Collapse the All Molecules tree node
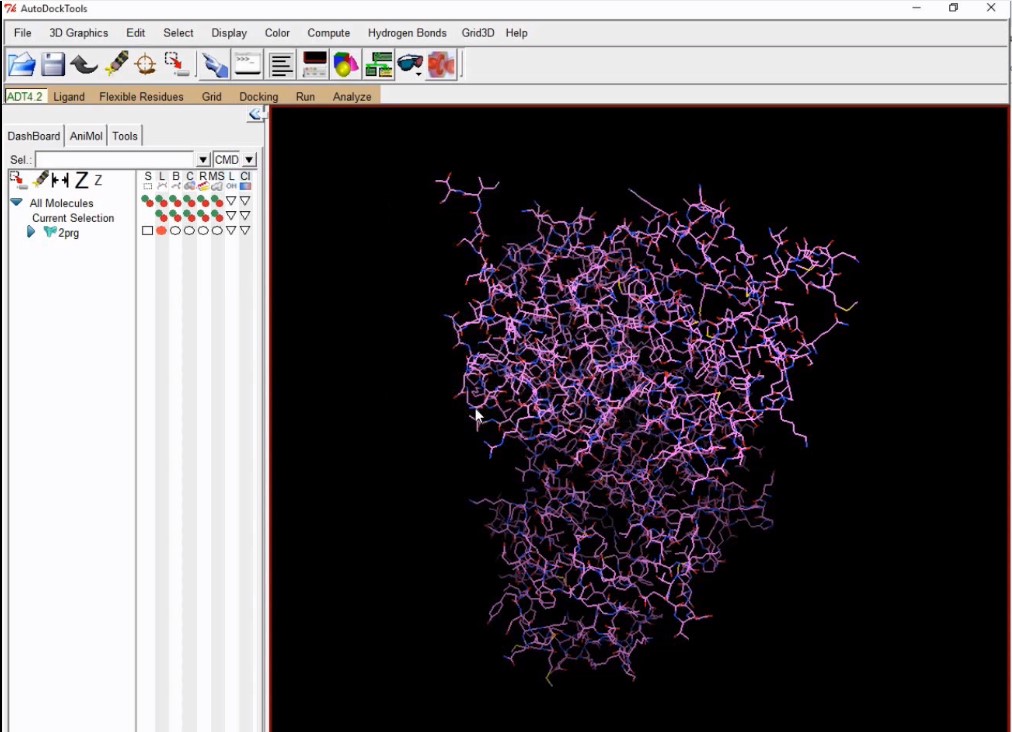 coord(16,202)
